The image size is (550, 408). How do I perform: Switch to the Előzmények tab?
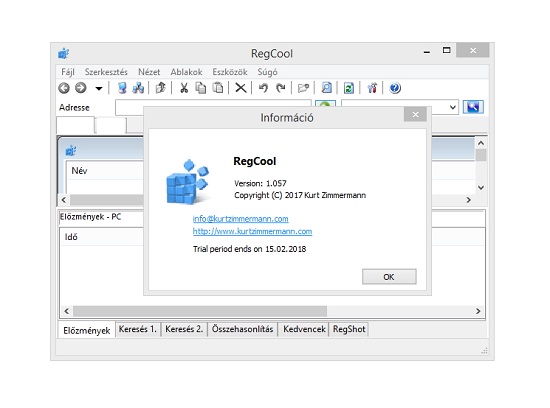pyautogui.click(x=87, y=330)
